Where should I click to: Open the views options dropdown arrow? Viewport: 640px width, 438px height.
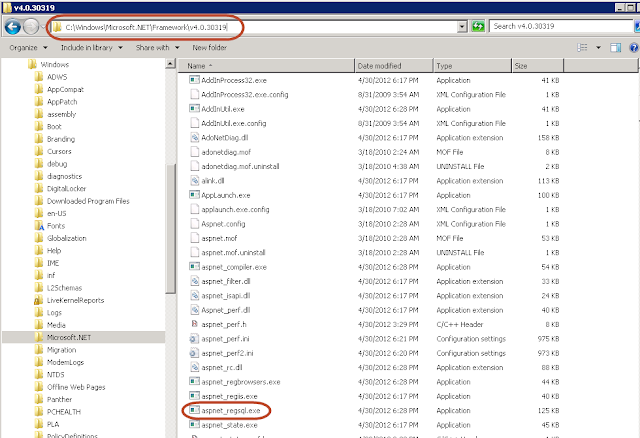pos(598,48)
